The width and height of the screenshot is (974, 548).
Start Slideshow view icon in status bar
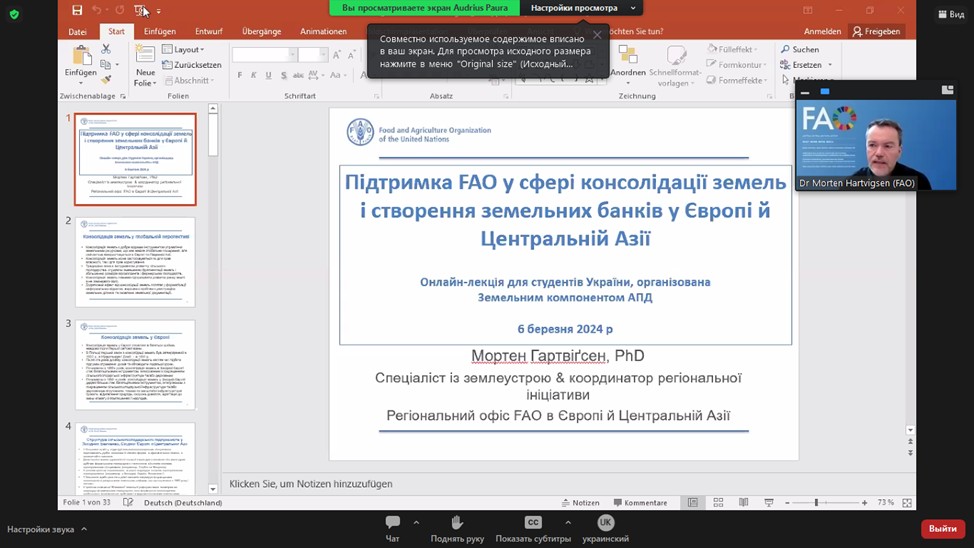pyautogui.click(x=769, y=503)
